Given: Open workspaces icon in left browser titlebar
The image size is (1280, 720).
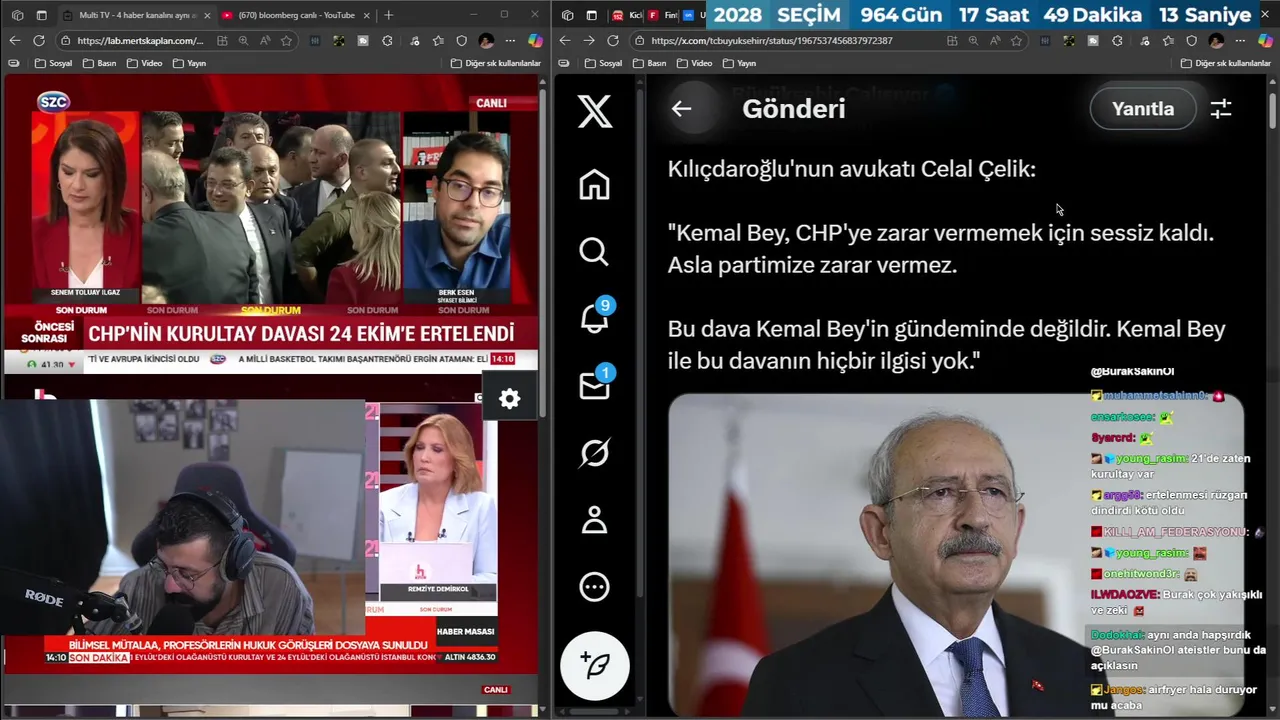Looking at the screenshot, I should pyautogui.click(x=17, y=15).
